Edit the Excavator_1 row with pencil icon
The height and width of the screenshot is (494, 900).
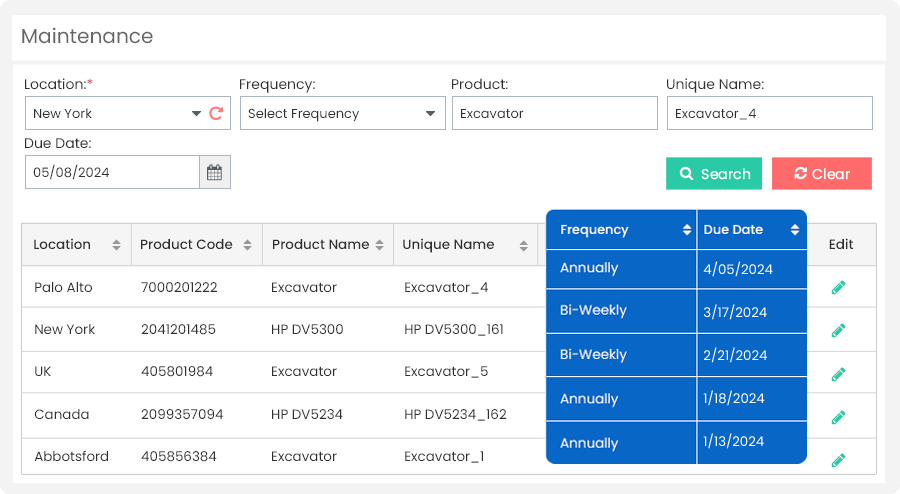pyautogui.click(x=838, y=460)
